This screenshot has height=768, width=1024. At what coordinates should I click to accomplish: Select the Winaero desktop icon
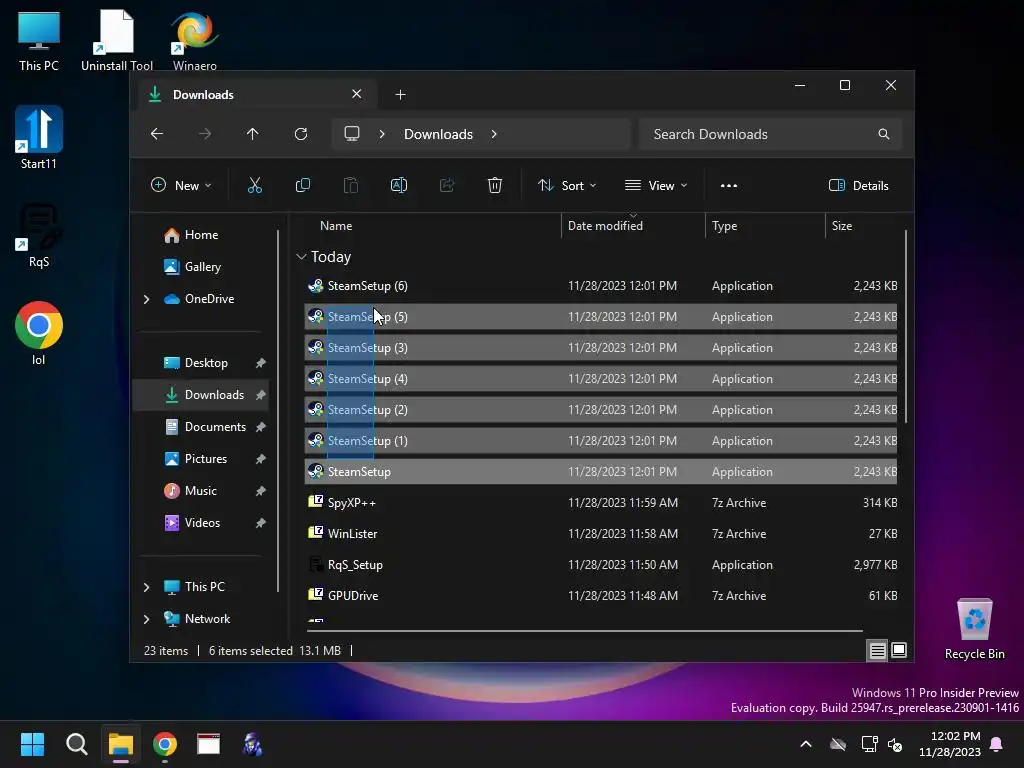[x=195, y=40]
